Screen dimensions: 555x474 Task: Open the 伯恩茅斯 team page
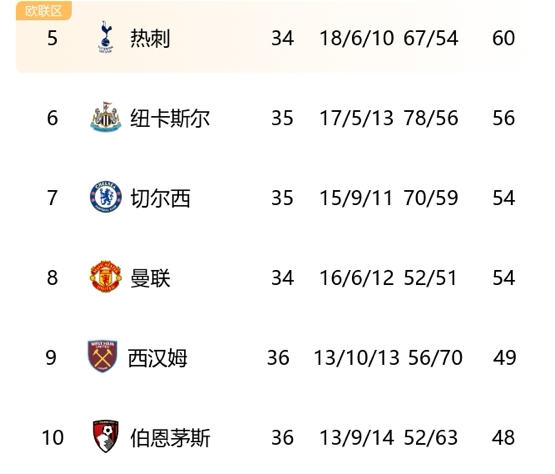pyautogui.click(x=170, y=438)
